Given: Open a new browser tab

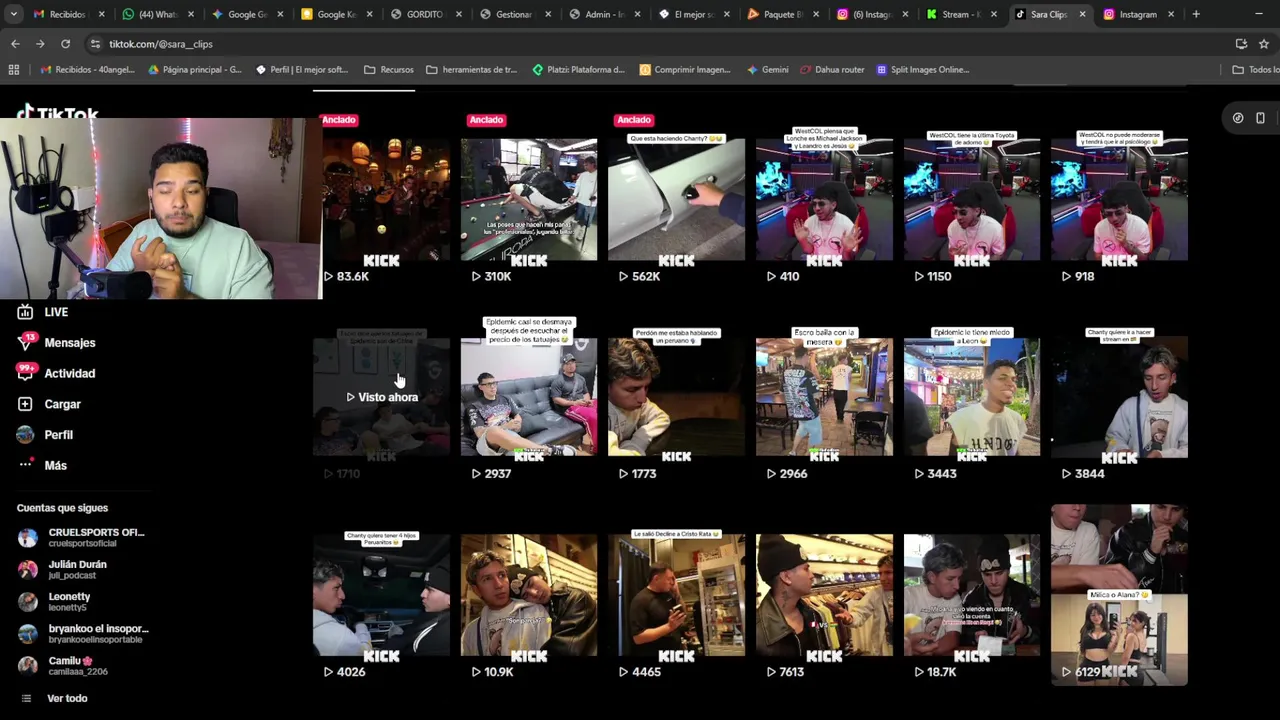Looking at the screenshot, I should pyautogui.click(x=1195, y=14).
